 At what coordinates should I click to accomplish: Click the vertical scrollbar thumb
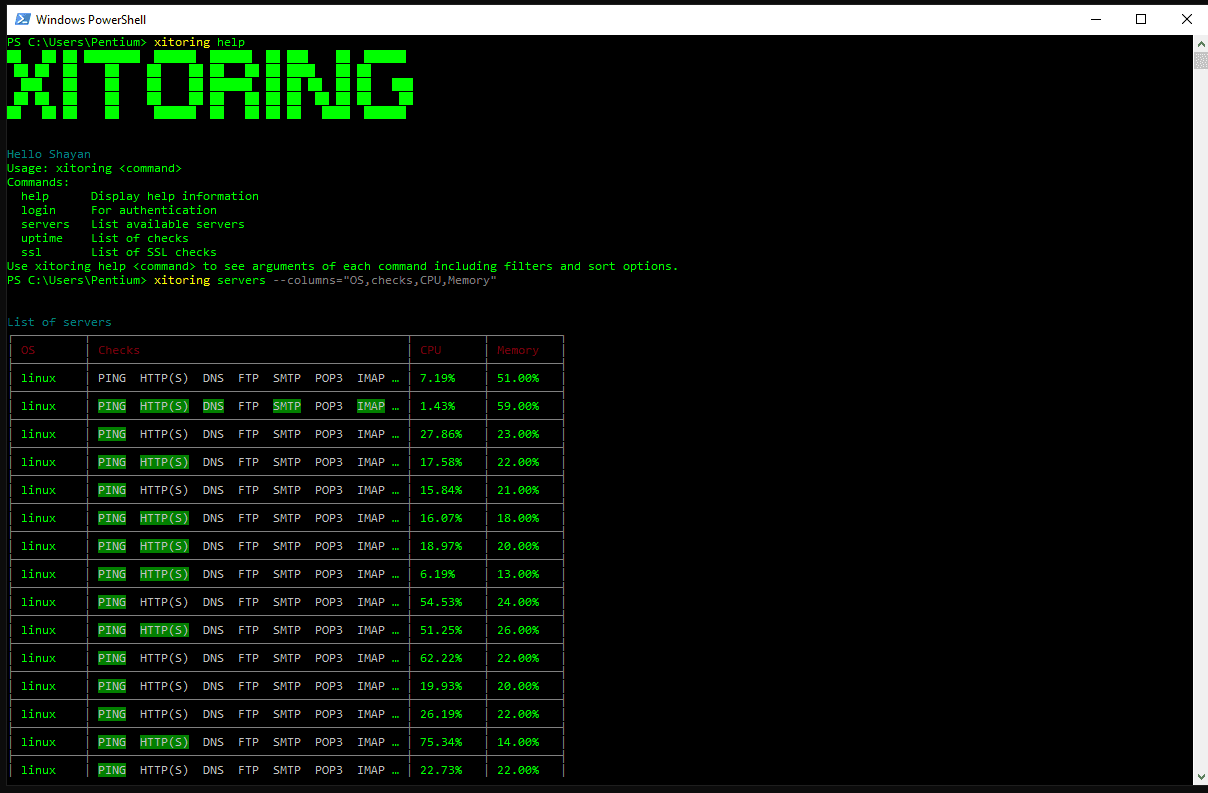pos(1199,60)
